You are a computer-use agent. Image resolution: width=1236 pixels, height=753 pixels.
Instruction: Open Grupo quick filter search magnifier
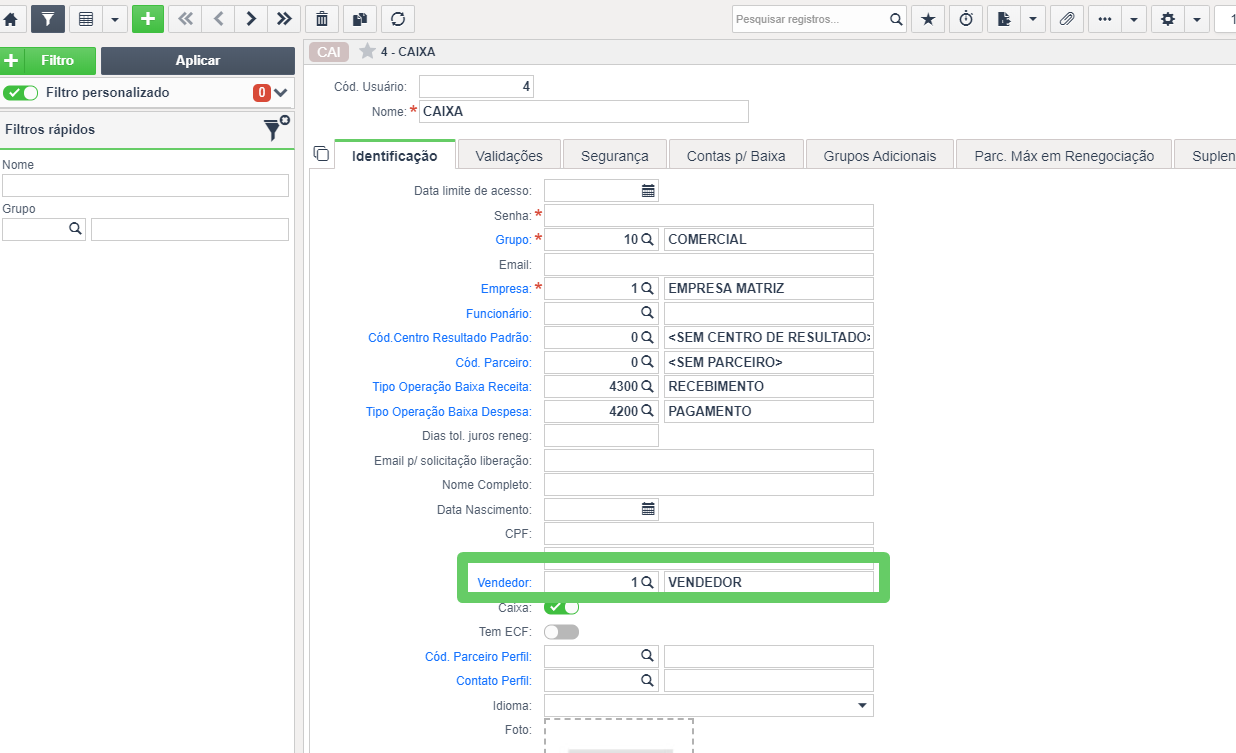tap(74, 229)
